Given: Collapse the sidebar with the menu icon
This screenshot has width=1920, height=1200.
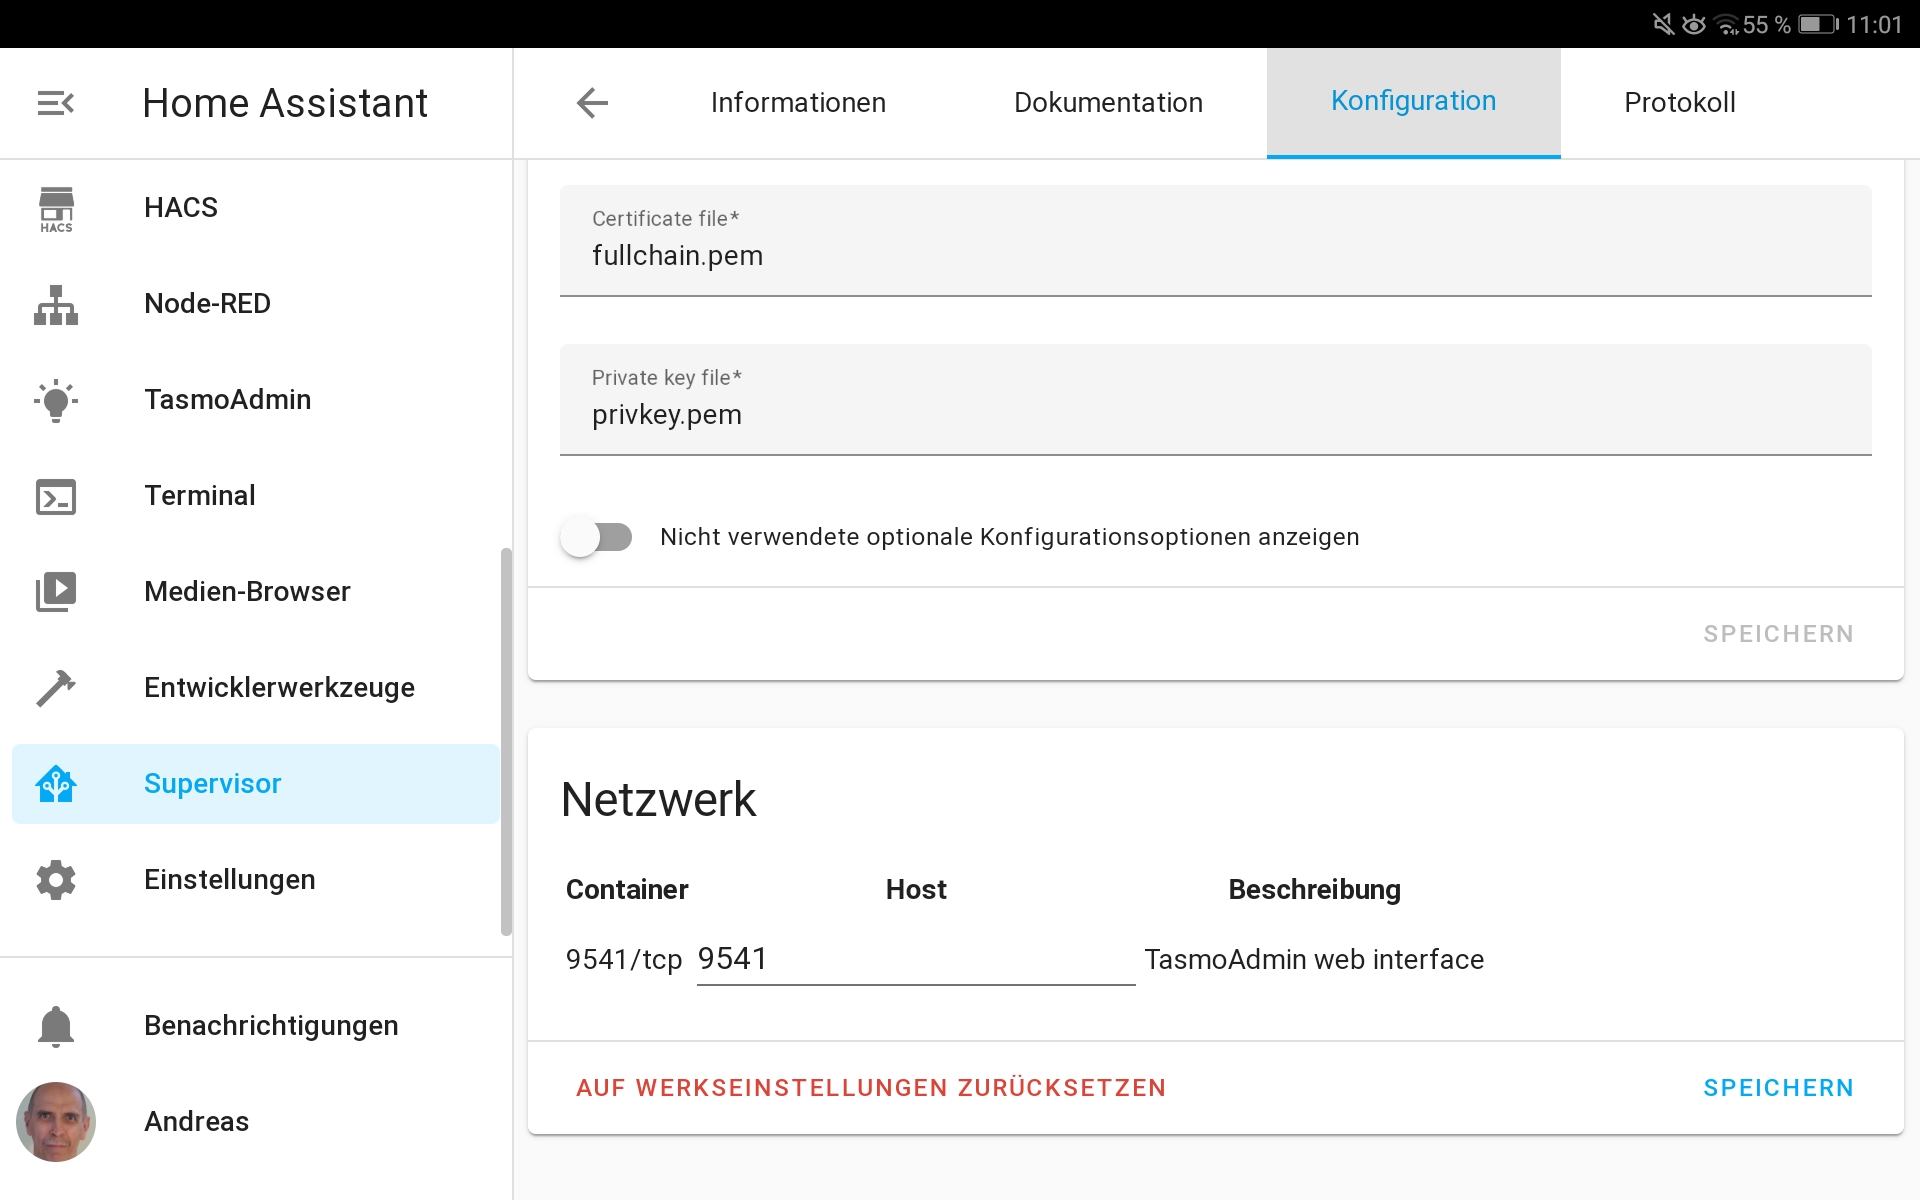Looking at the screenshot, I should tap(56, 102).
